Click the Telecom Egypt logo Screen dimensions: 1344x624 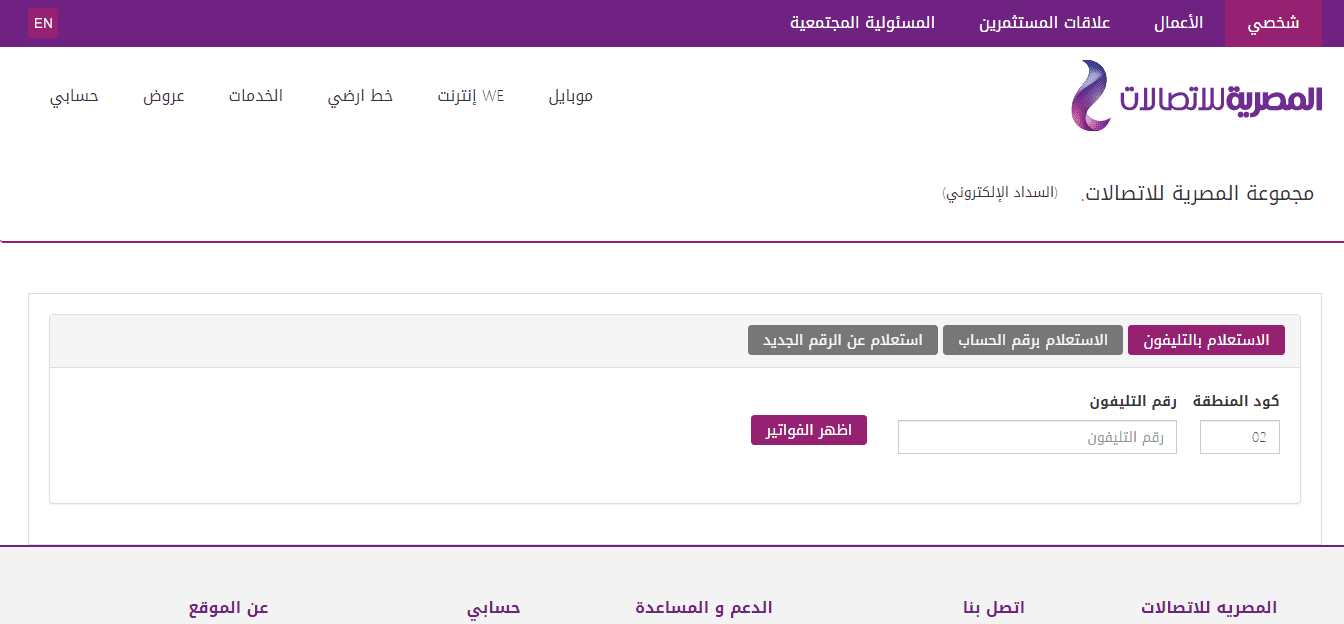coord(1196,96)
